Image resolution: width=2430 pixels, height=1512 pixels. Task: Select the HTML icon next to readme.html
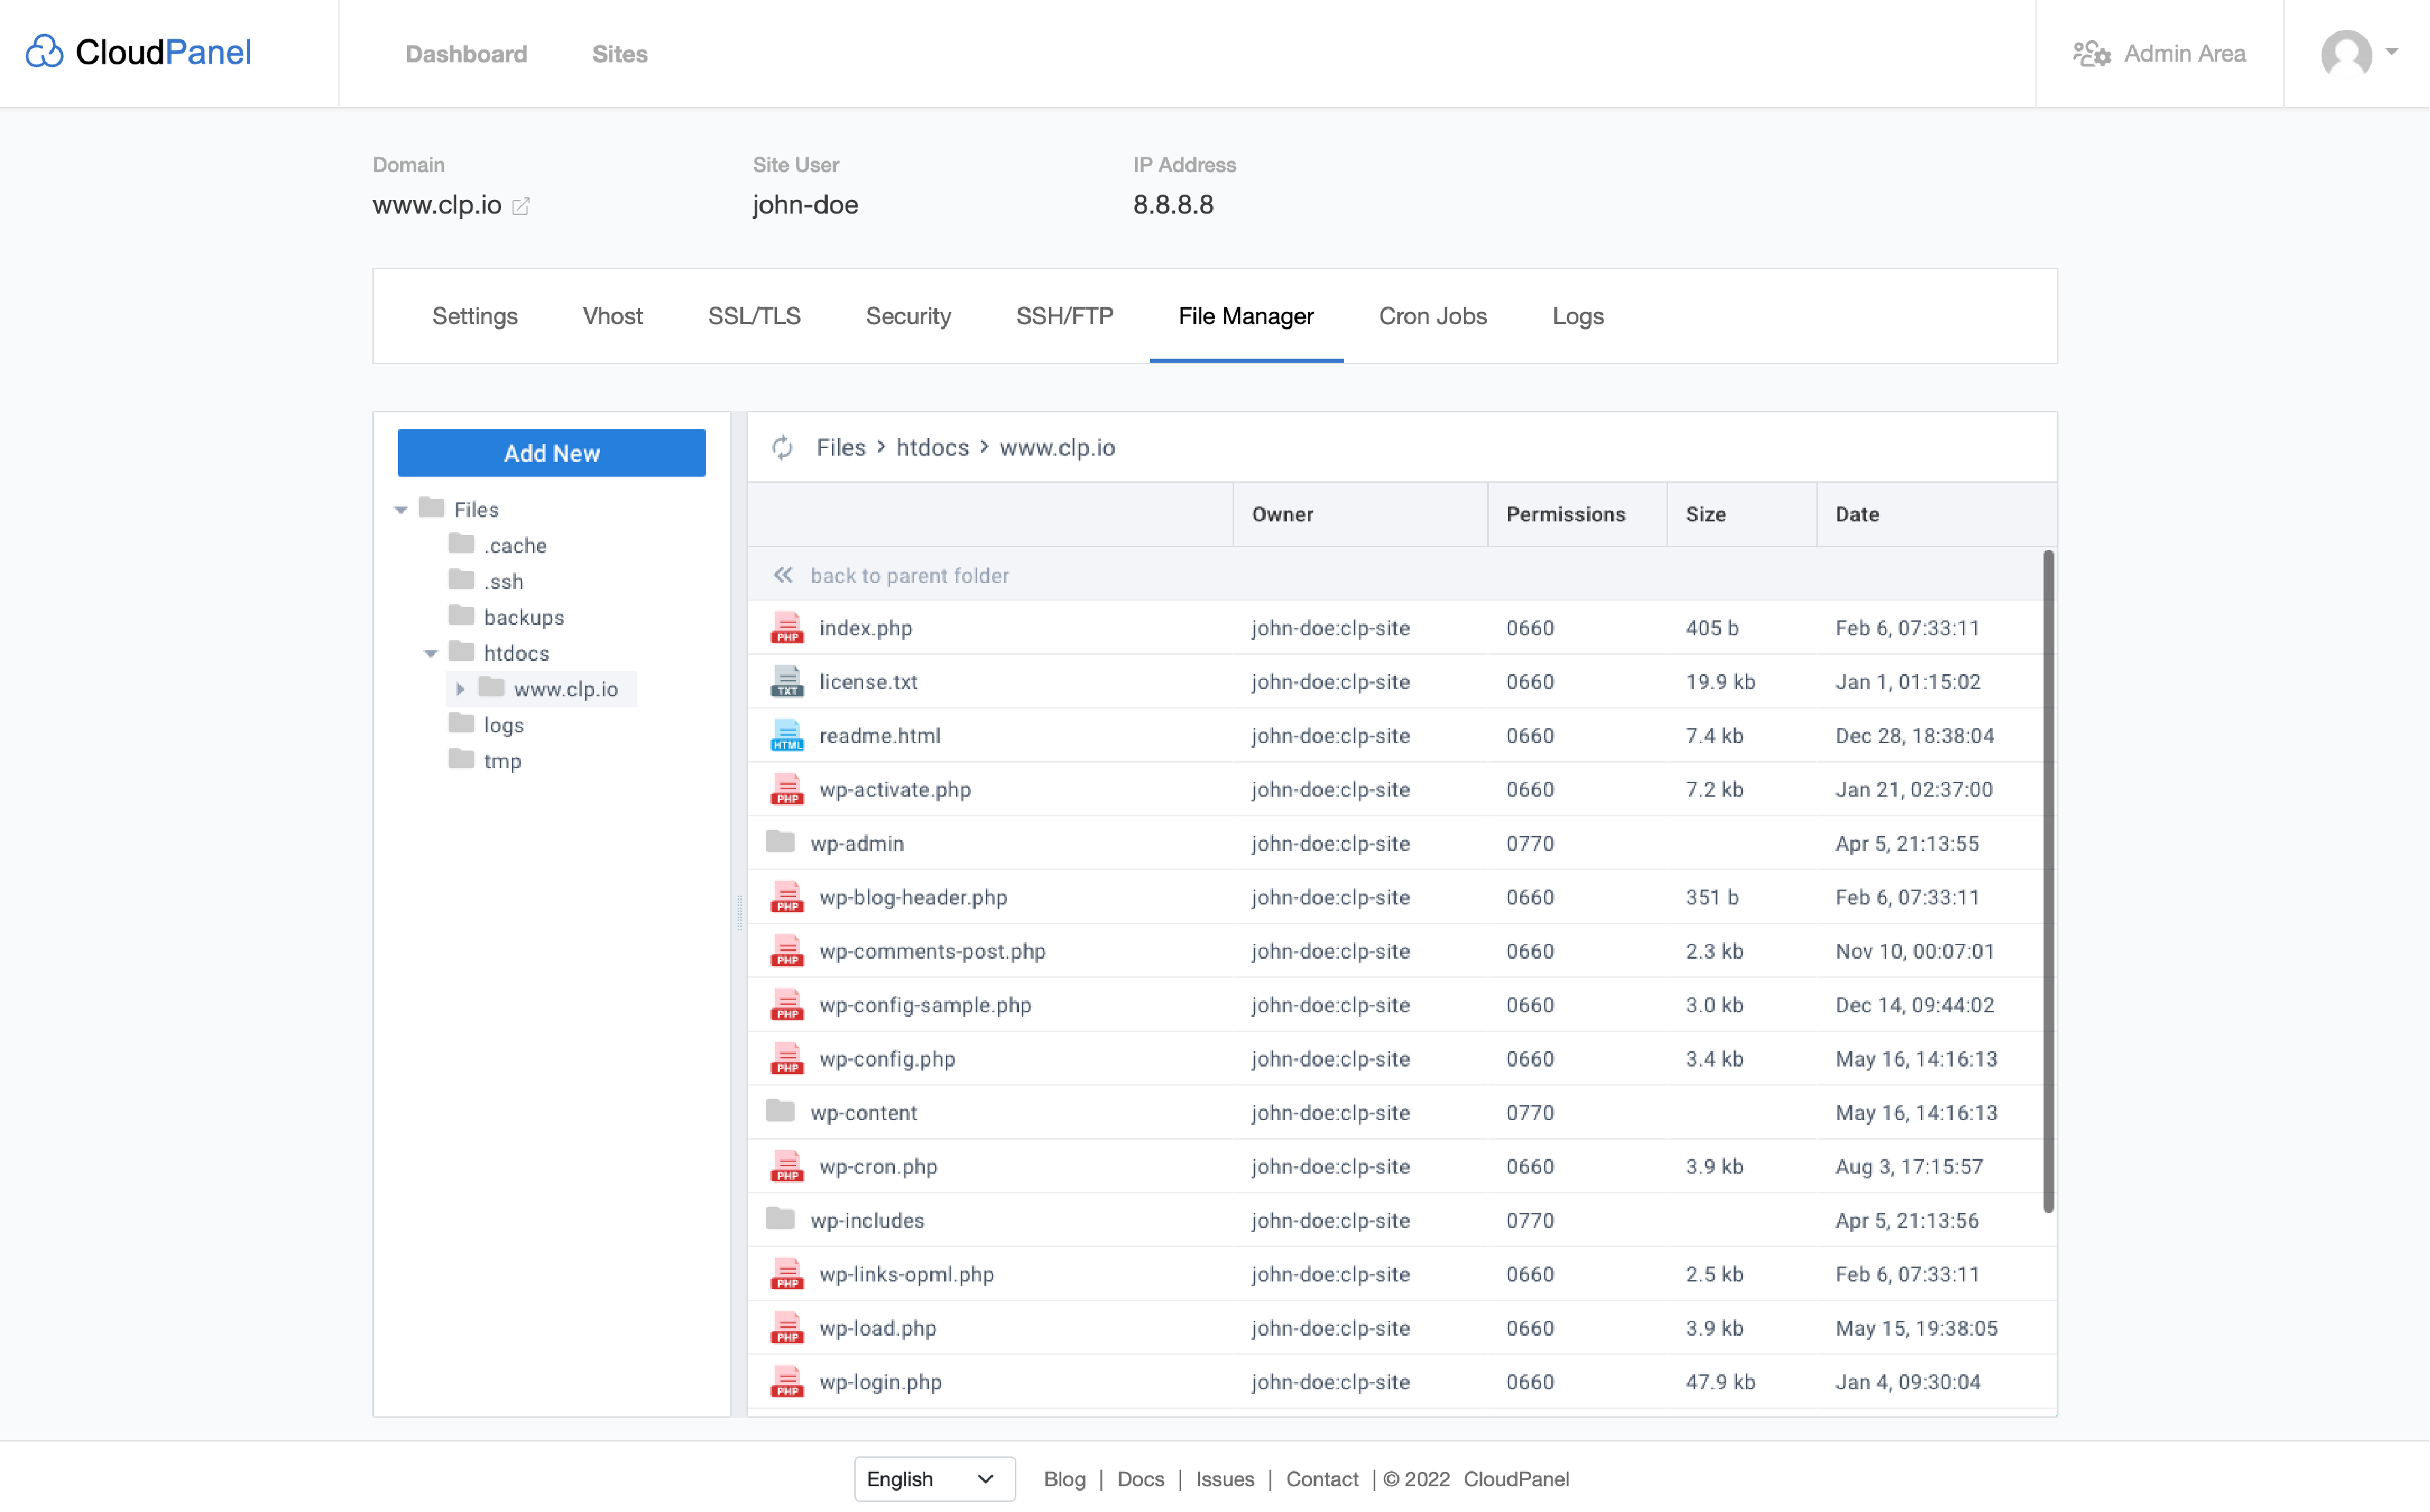(x=788, y=735)
